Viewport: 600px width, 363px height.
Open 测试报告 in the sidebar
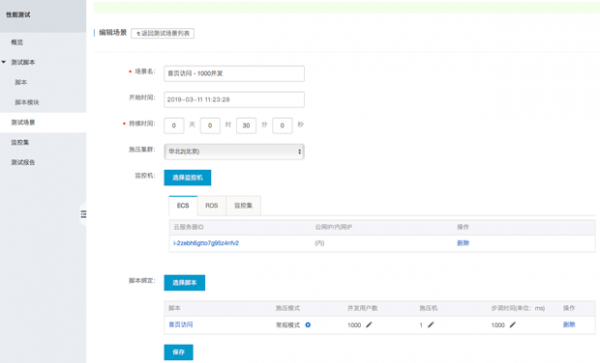click(x=23, y=162)
